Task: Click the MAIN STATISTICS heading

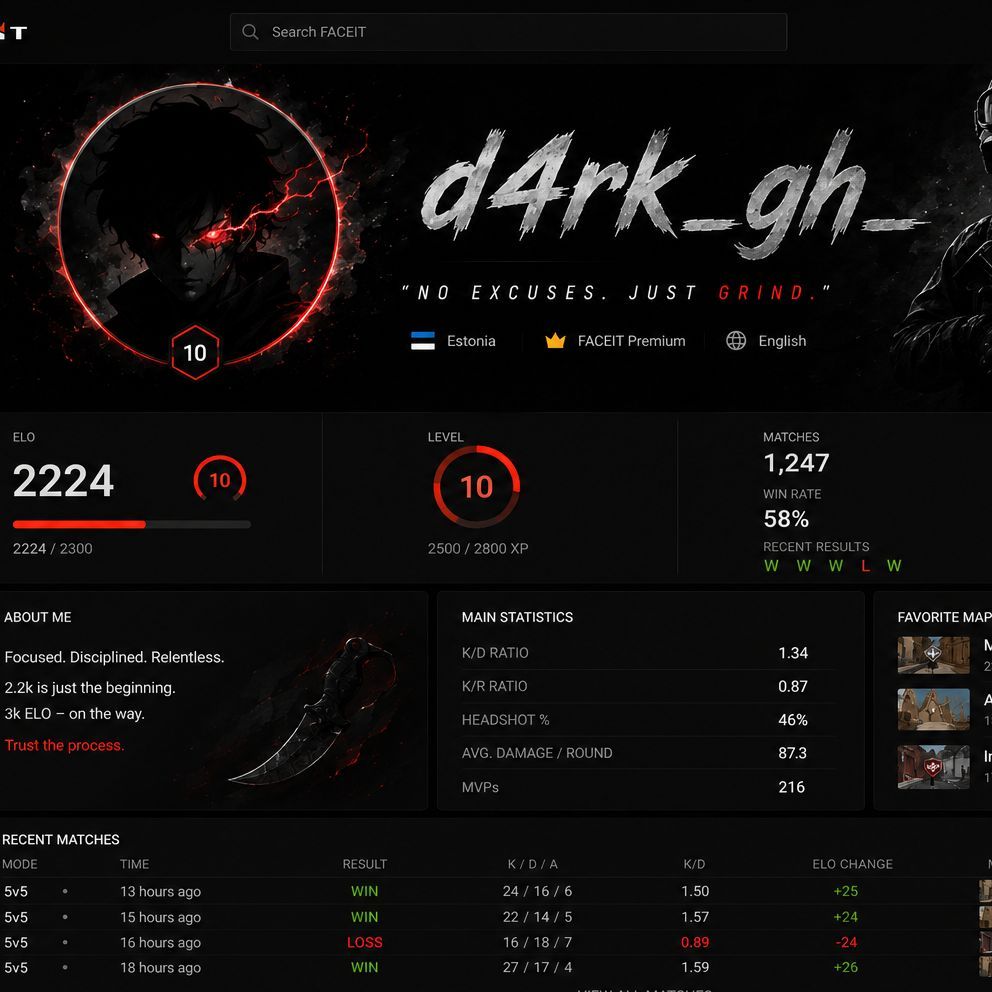Action: [x=517, y=617]
